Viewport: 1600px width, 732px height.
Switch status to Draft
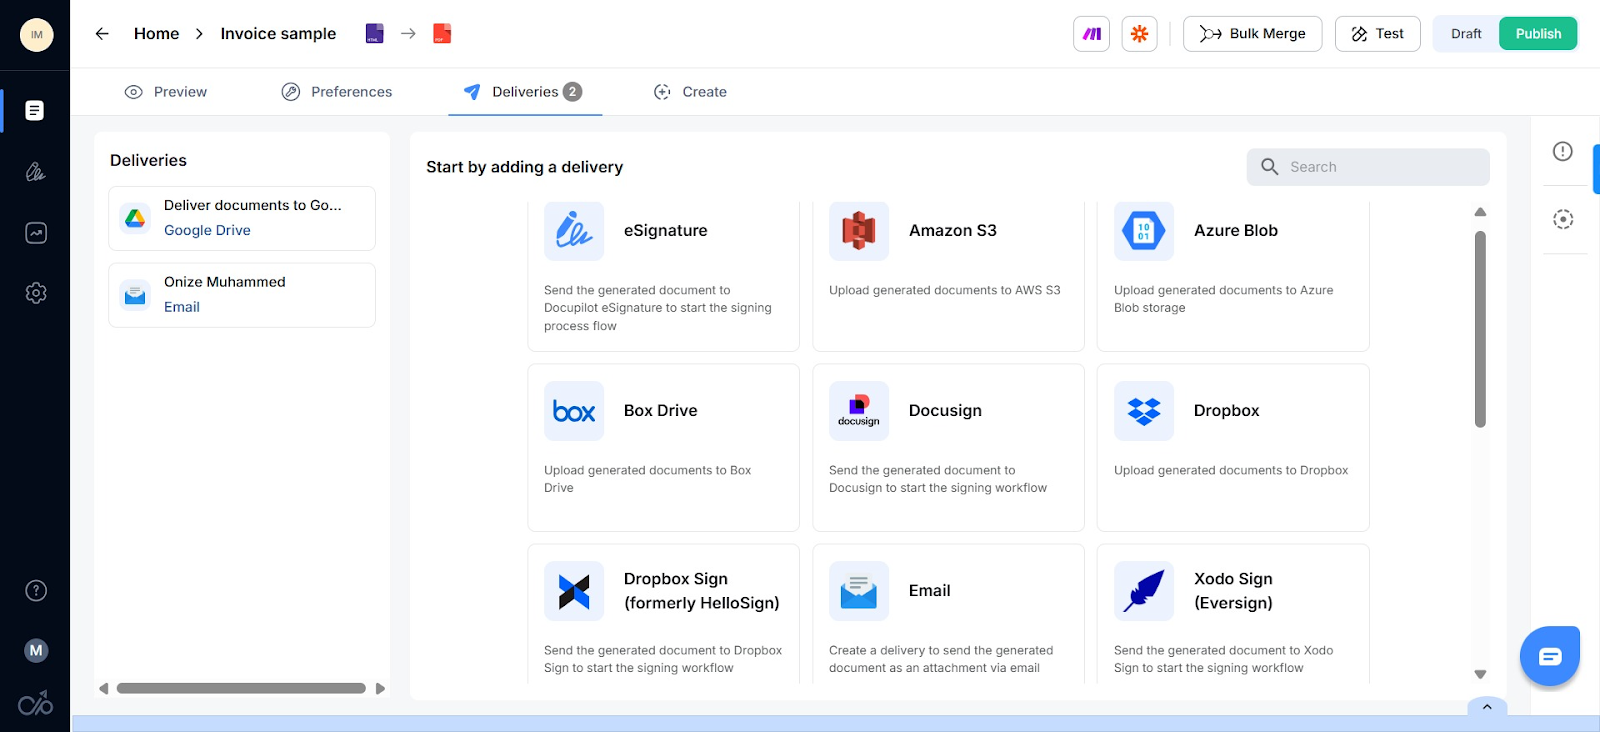coord(1466,34)
